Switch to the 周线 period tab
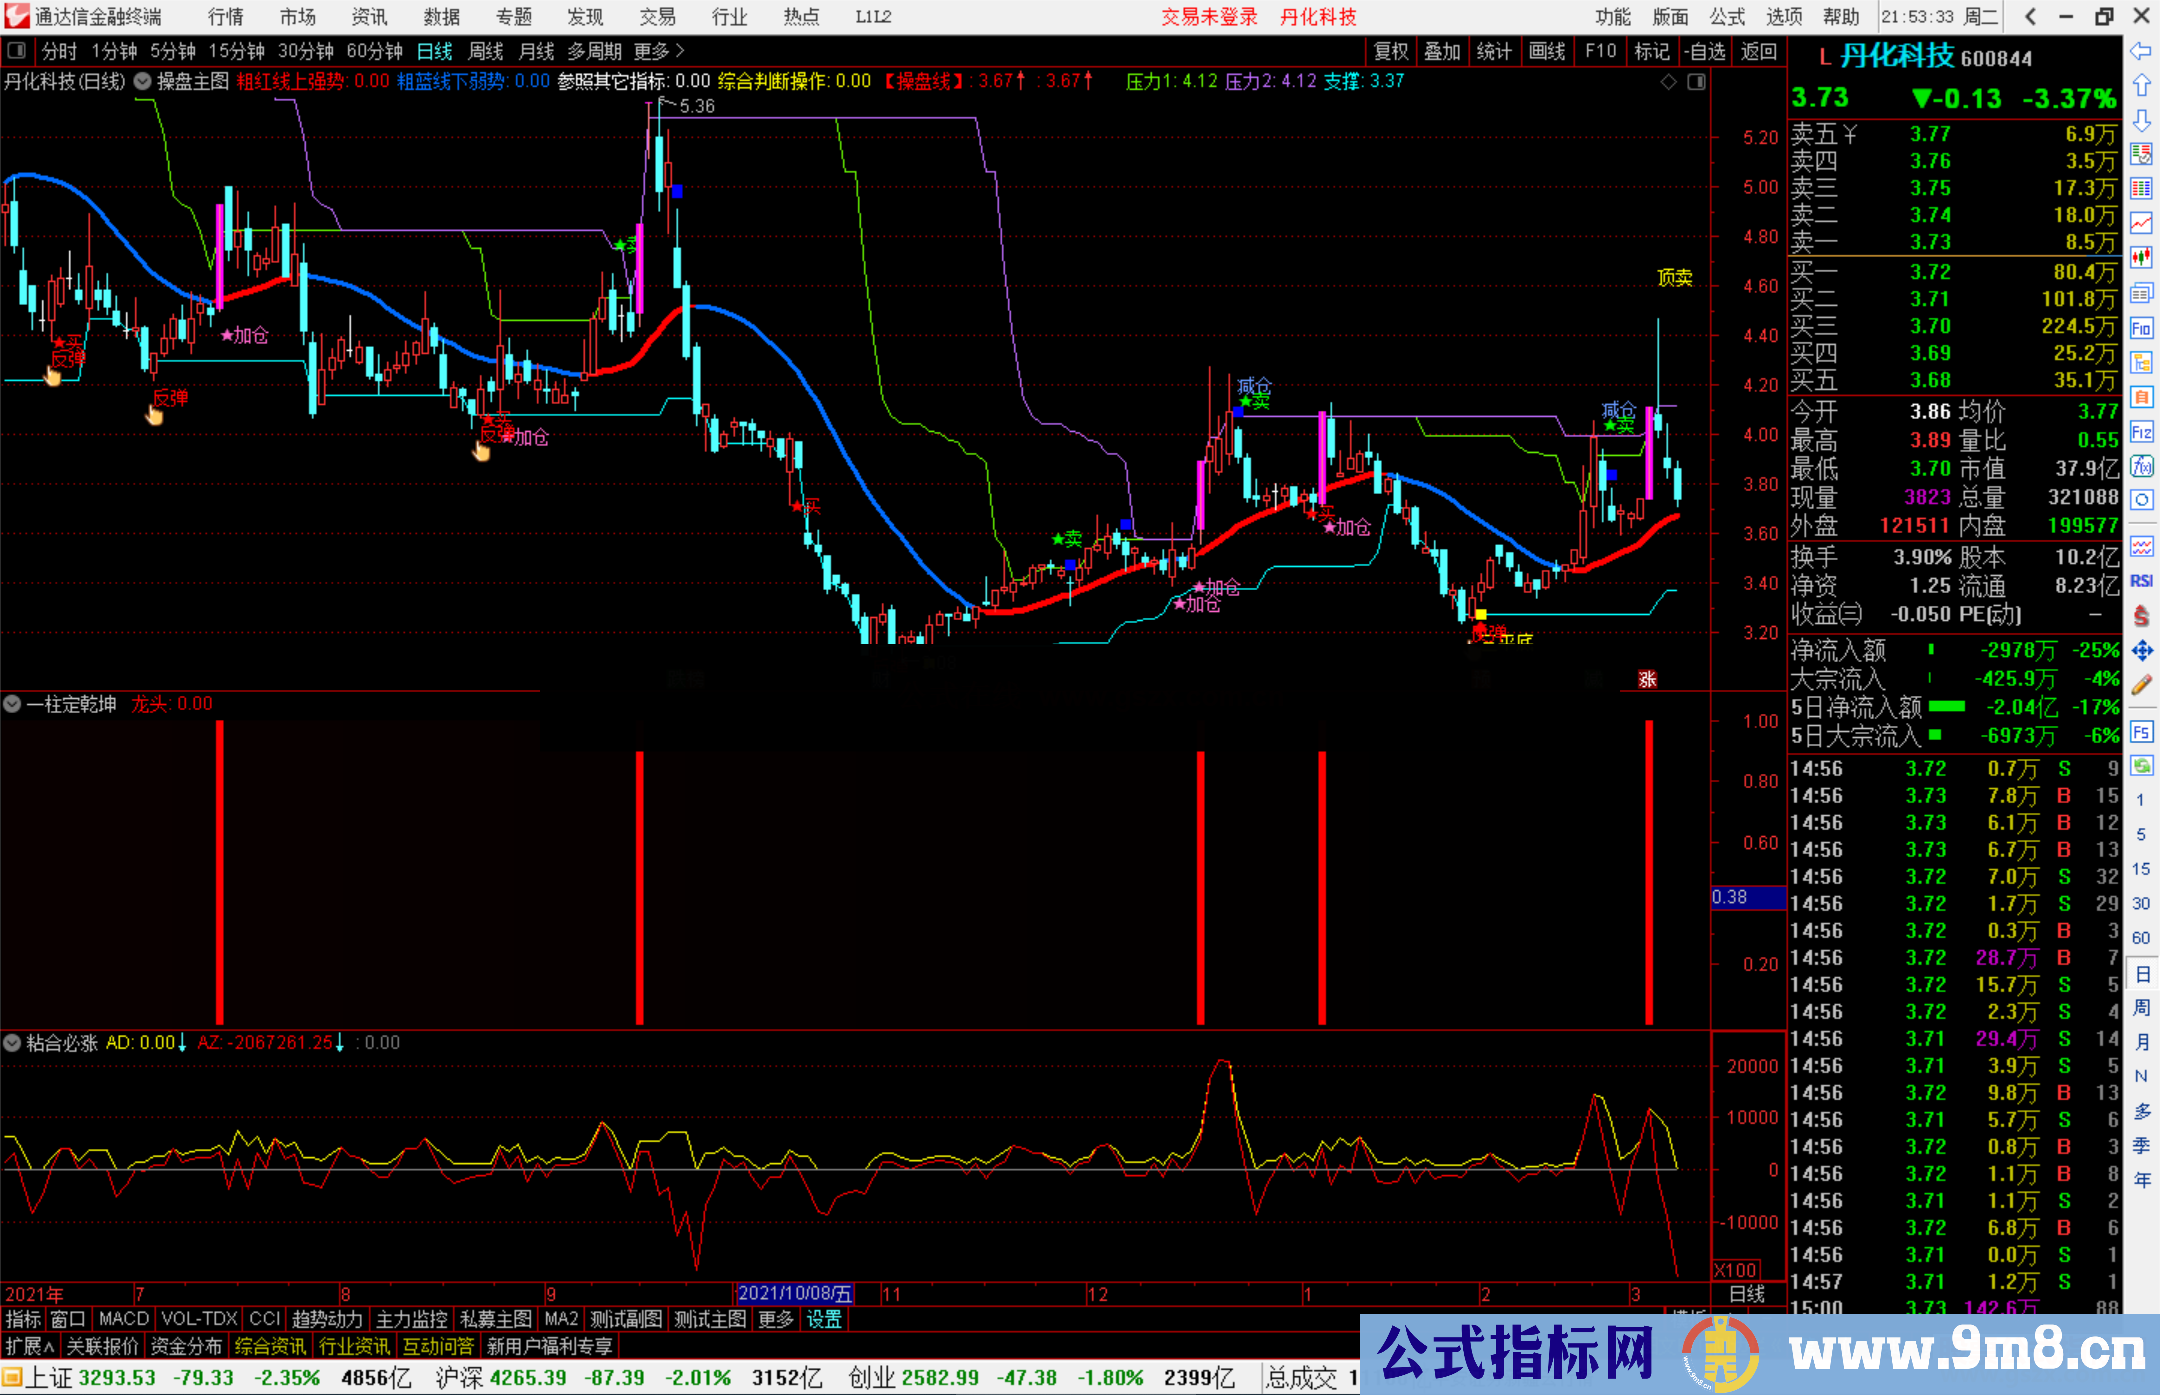This screenshot has height=1395, width=2160. (x=486, y=51)
